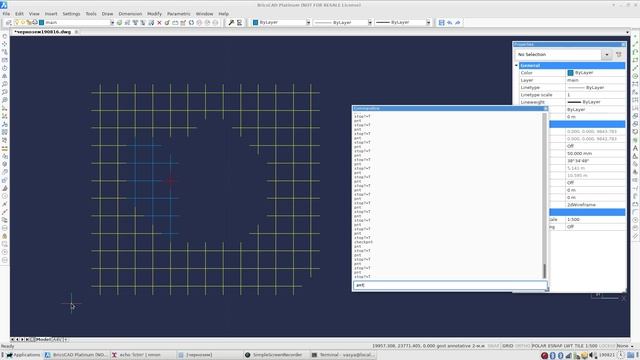Open the color ByLayer dropdown in toolbar

(x=308, y=23)
